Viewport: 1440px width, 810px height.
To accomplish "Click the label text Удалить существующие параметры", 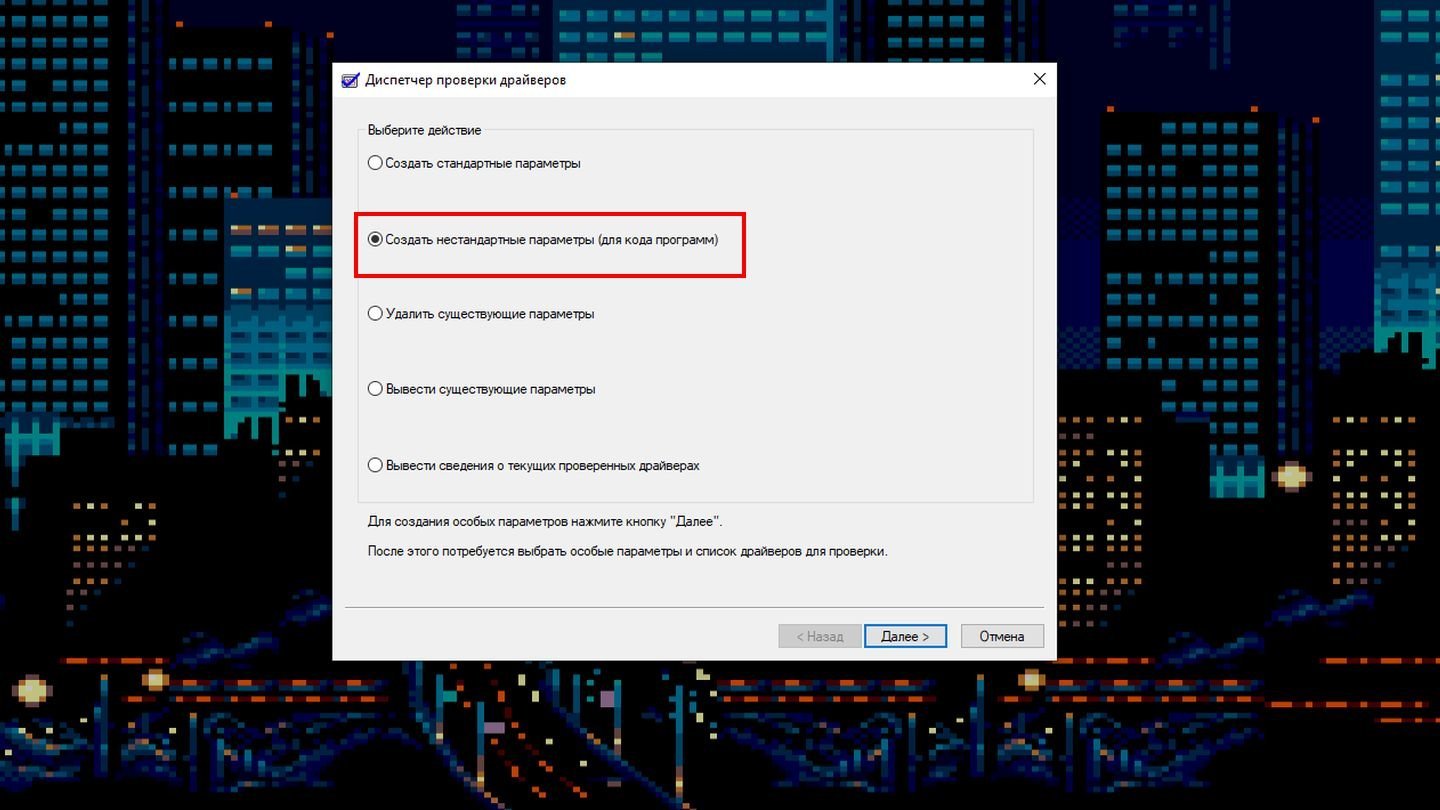I will click(490, 314).
